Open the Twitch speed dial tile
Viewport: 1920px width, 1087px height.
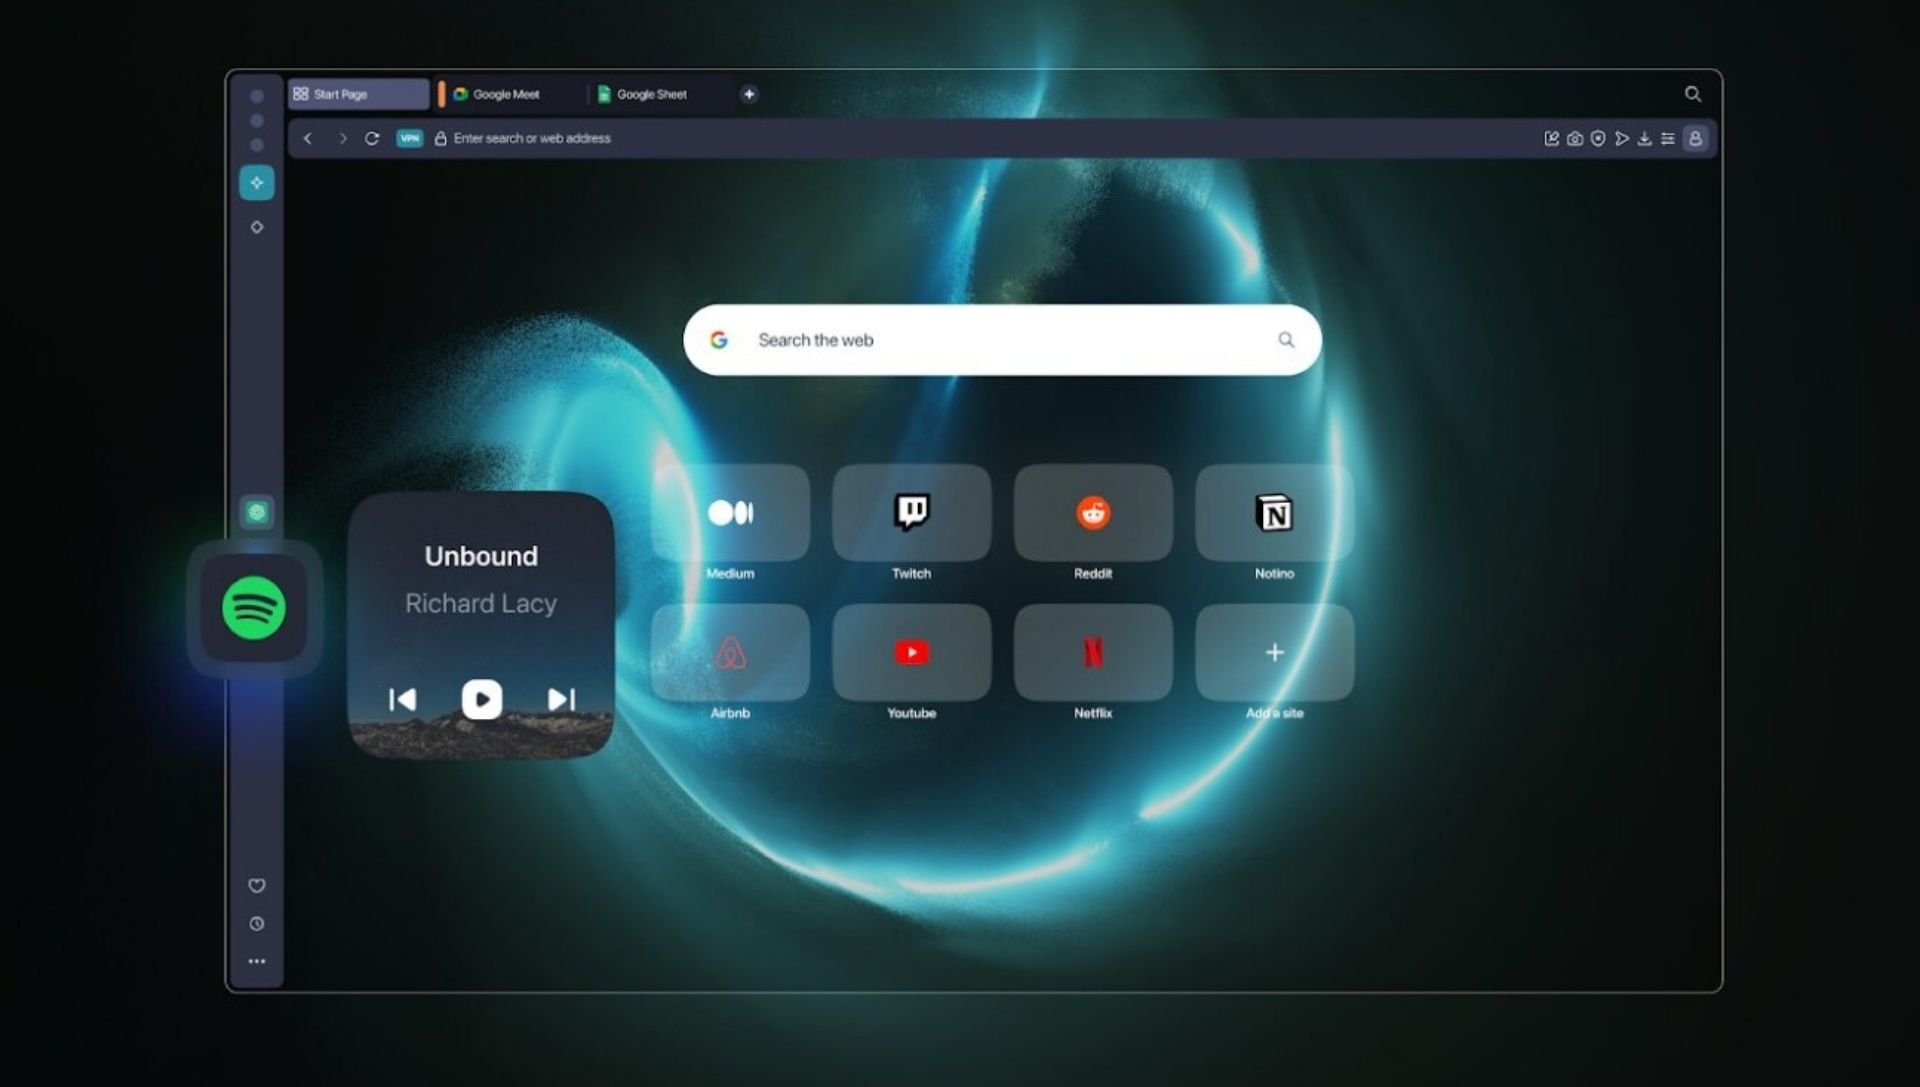click(x=911, y=513)
